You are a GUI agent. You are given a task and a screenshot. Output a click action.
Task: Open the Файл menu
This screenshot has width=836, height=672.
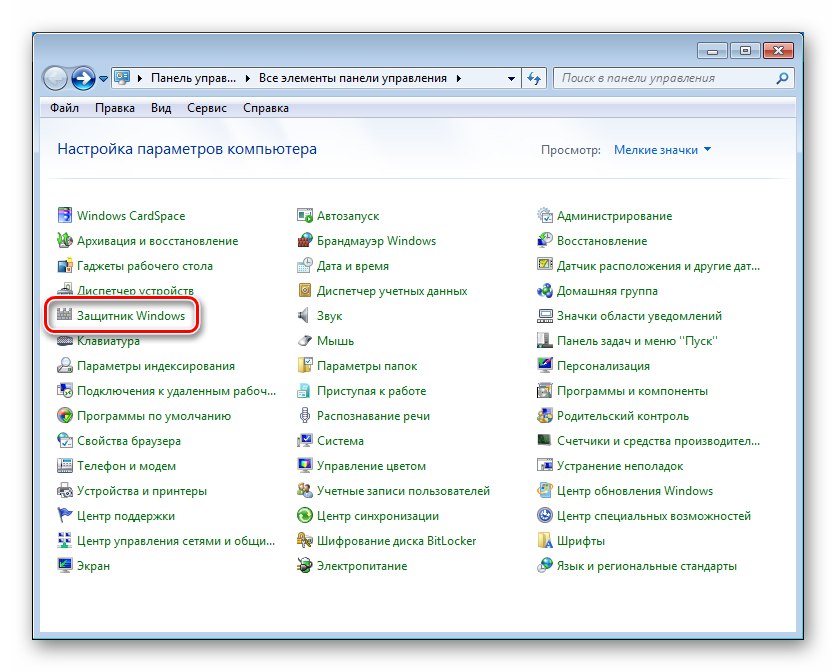click(x=65, y=108)
